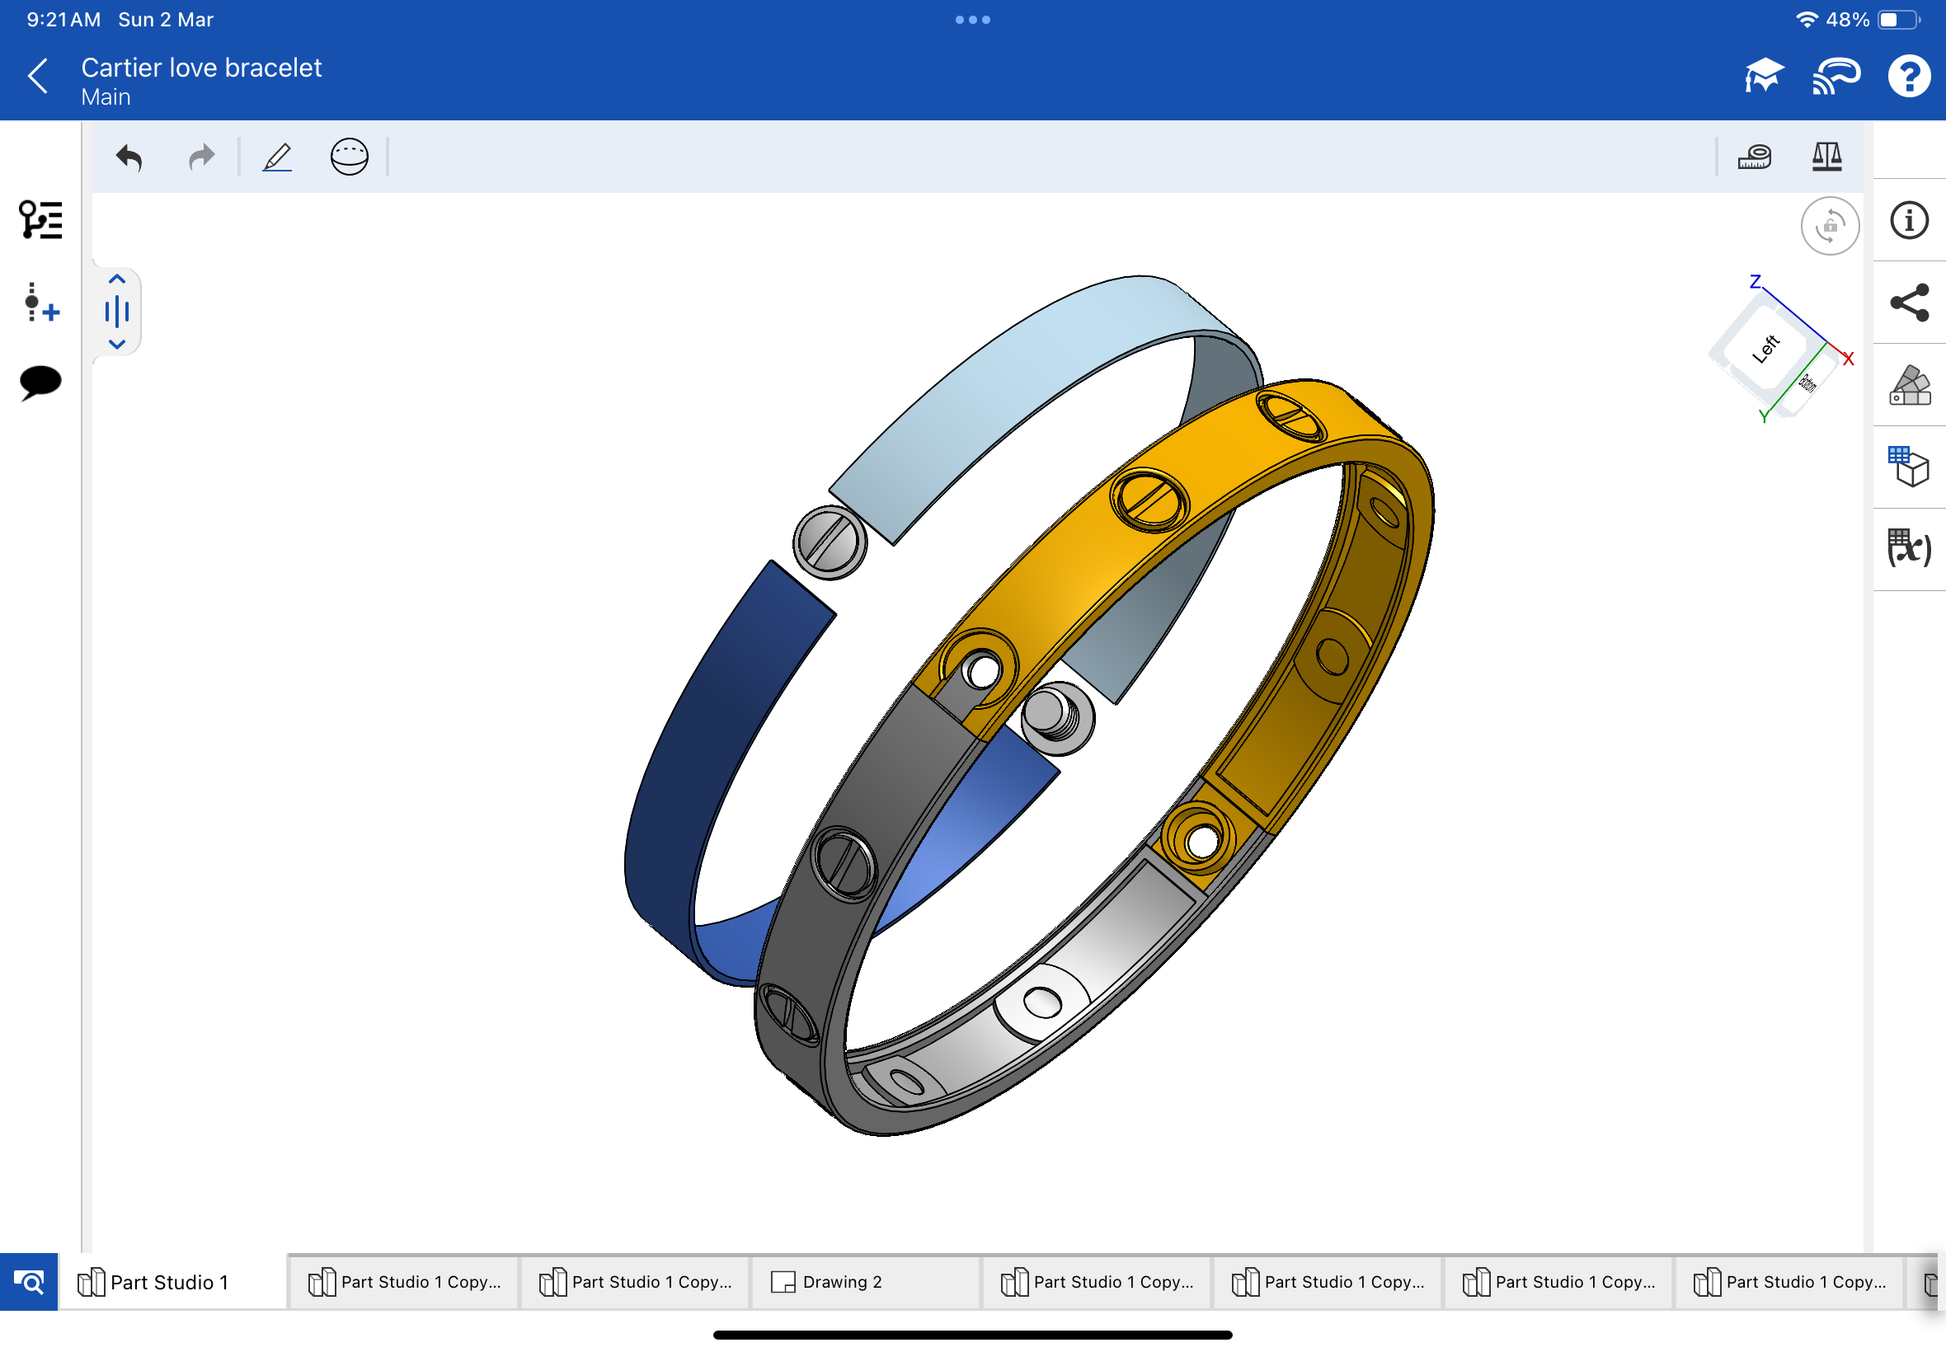Screen dimensions: 1946x1352
Task: Toggle the view rotation lock
Action: (x=1829, y=226)
